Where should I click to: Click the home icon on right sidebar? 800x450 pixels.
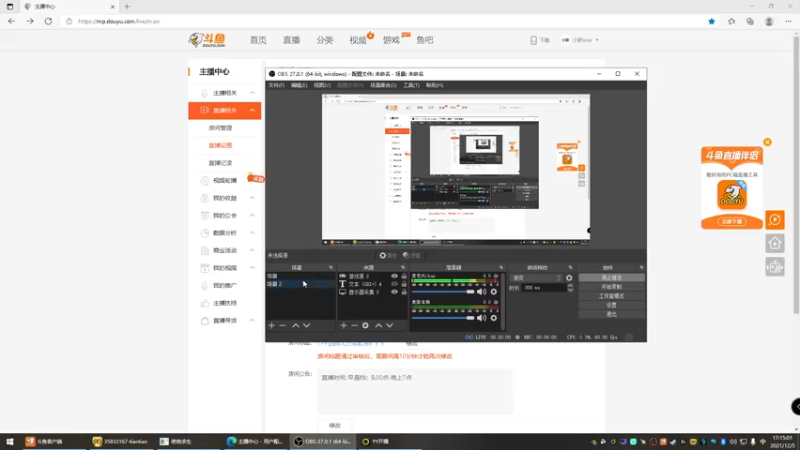click(x=774, y=243)
